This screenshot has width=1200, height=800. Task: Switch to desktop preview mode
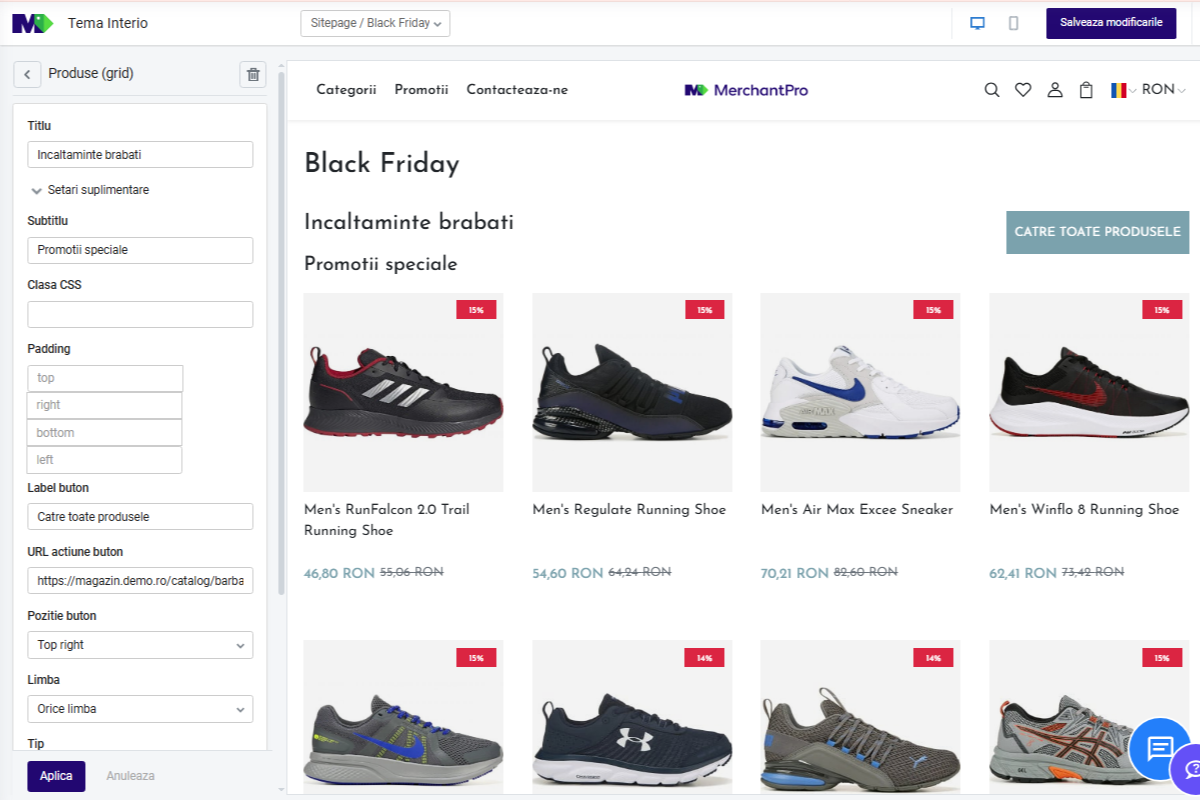click(x=977, y=23)
